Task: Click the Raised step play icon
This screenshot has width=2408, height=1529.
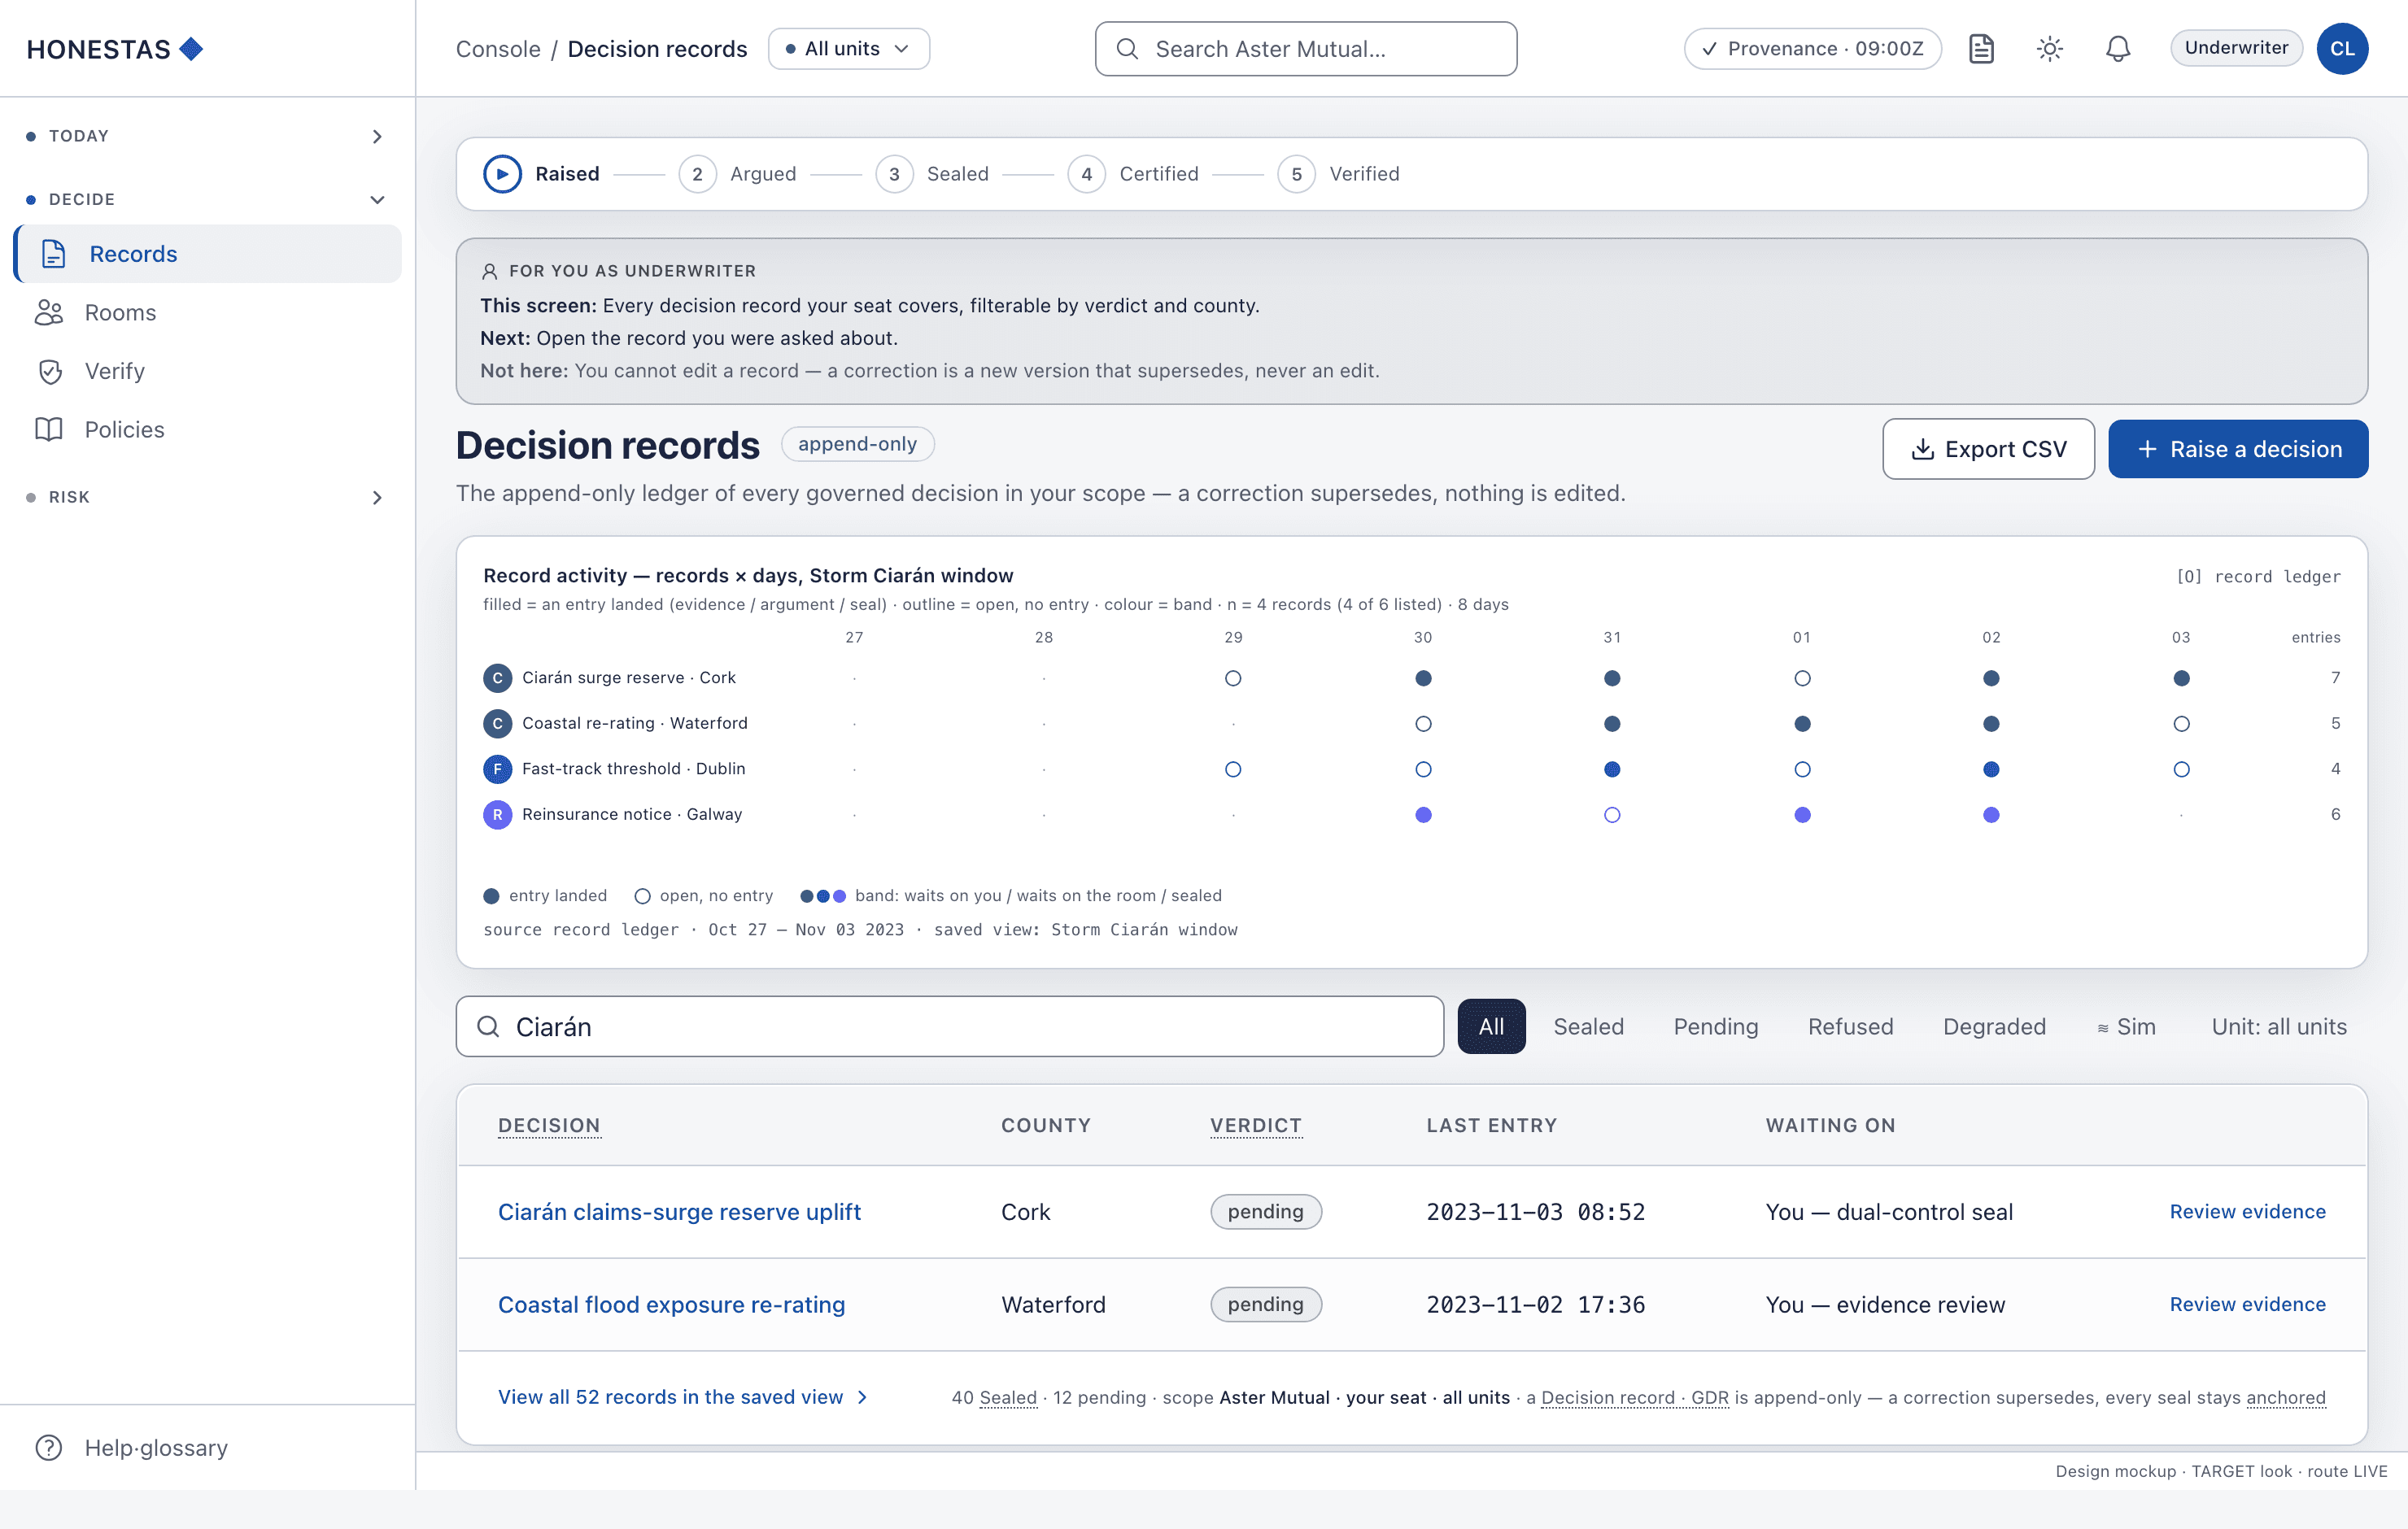Action: pyautogui.click(x=502, y=174)
